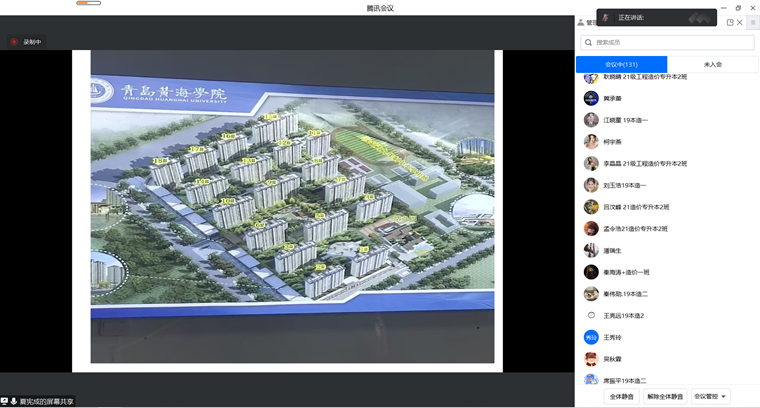Click the 管理 member management header icon
This screenshot has height=408, width=760.
pos(581,22)
